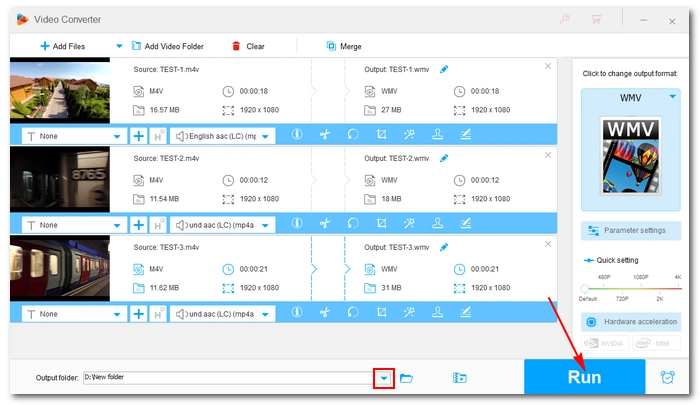700x405 pixels.
Task: Open watermark stamp tool for TEST-2
Action: [438, 223]
